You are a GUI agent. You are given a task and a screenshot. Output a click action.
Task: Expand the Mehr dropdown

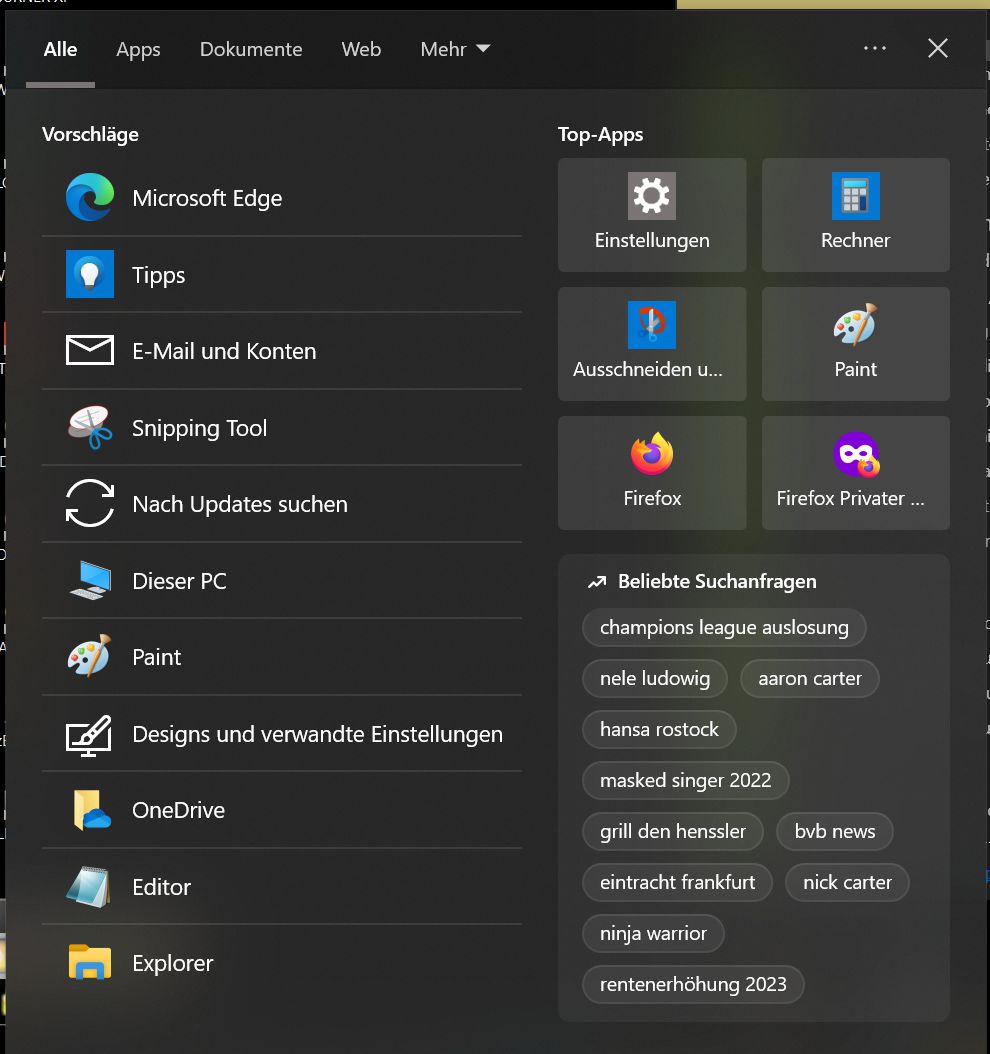[455, 50]
